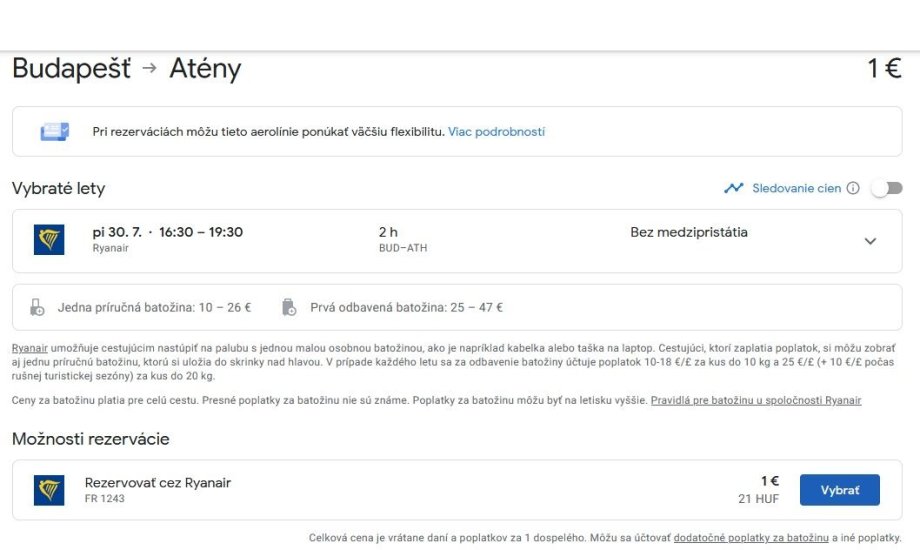This screenshot has height=550, width=920.
Task: Click the checked baggage icon
Action: [x=289, y=307]
